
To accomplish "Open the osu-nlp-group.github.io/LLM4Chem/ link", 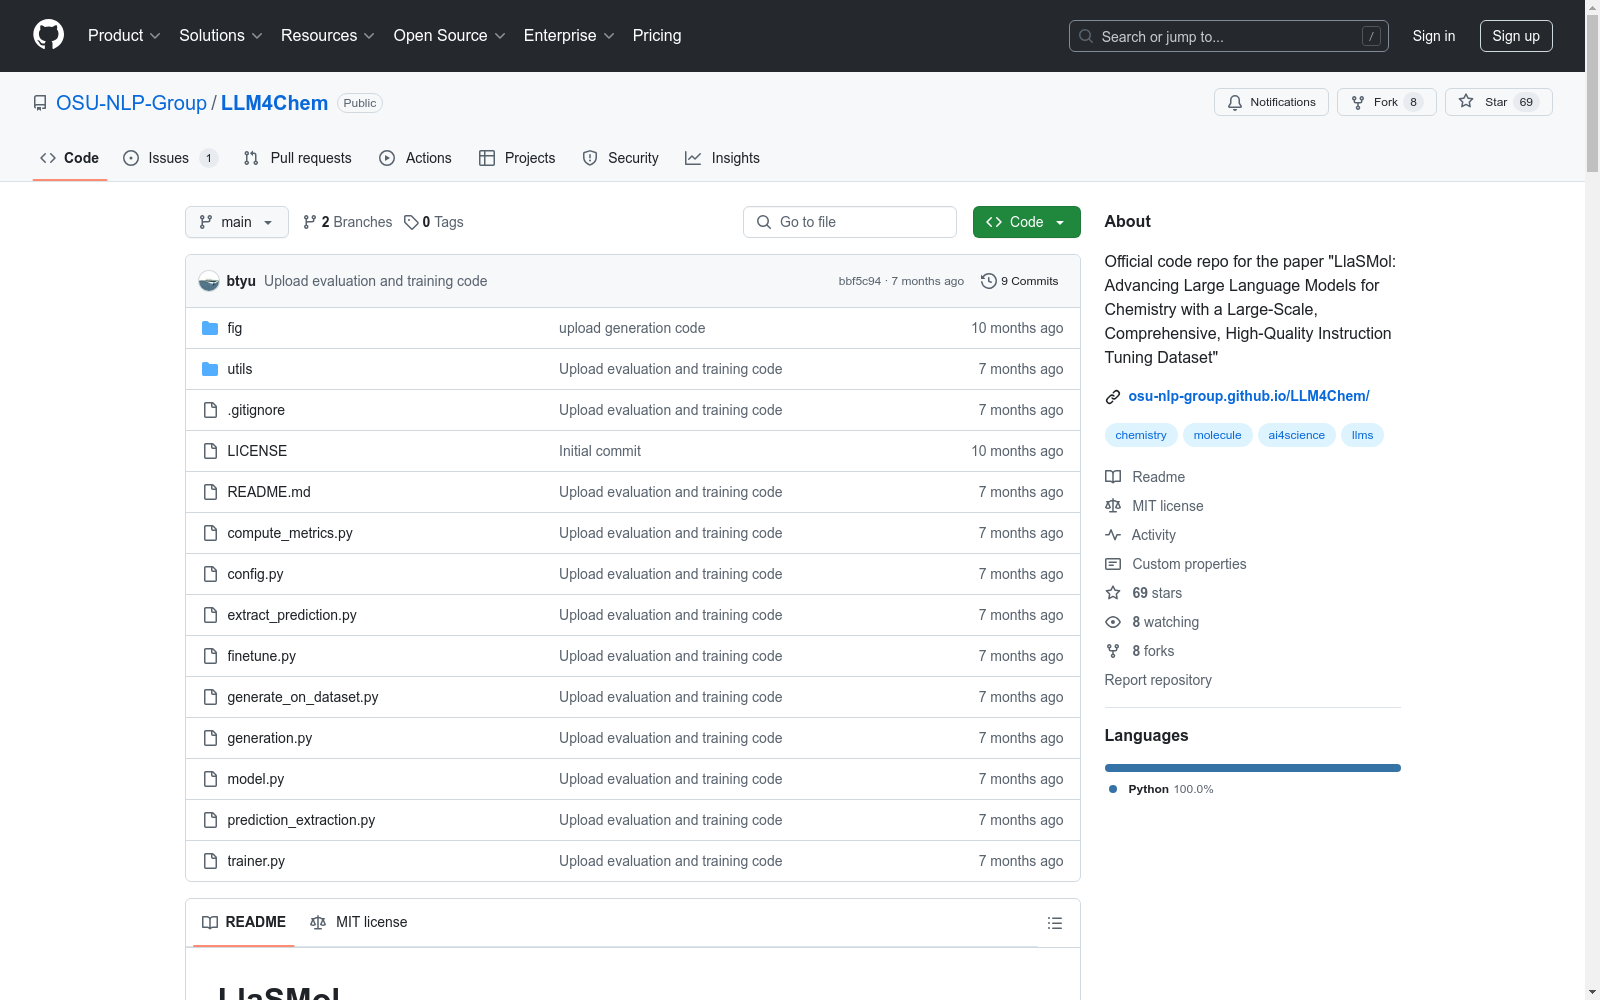I will coord(1249,396).
